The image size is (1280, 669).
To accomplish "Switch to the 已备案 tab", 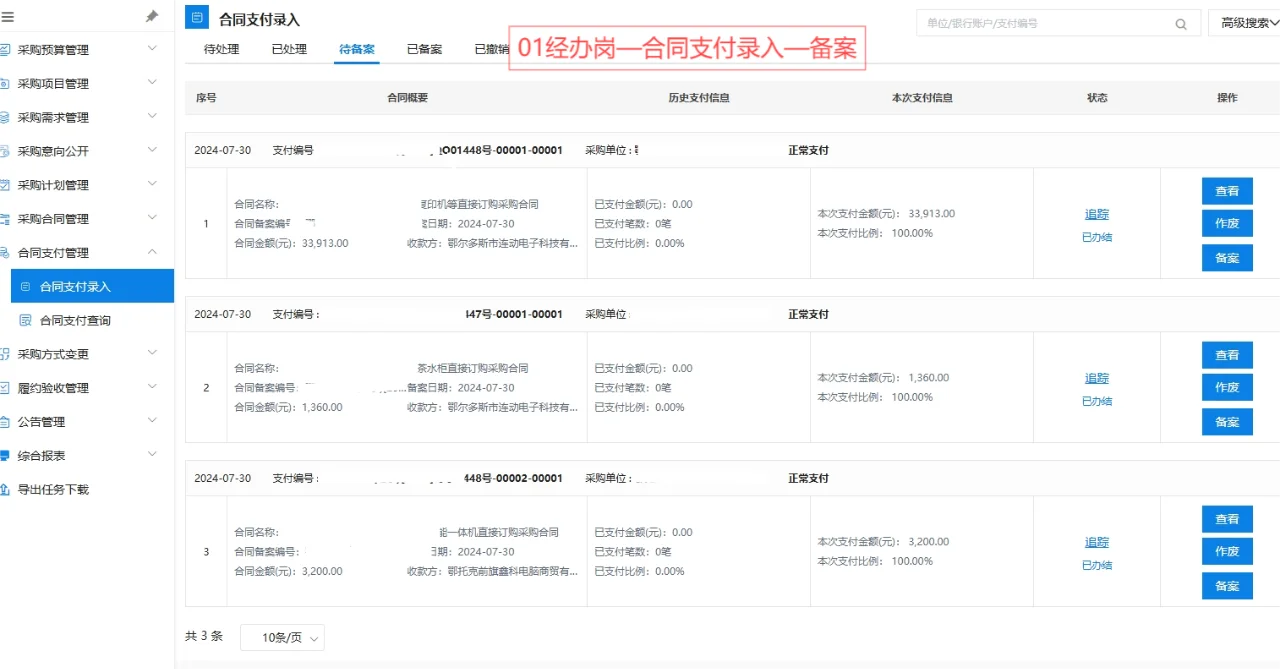I will (x=424, y=48).
